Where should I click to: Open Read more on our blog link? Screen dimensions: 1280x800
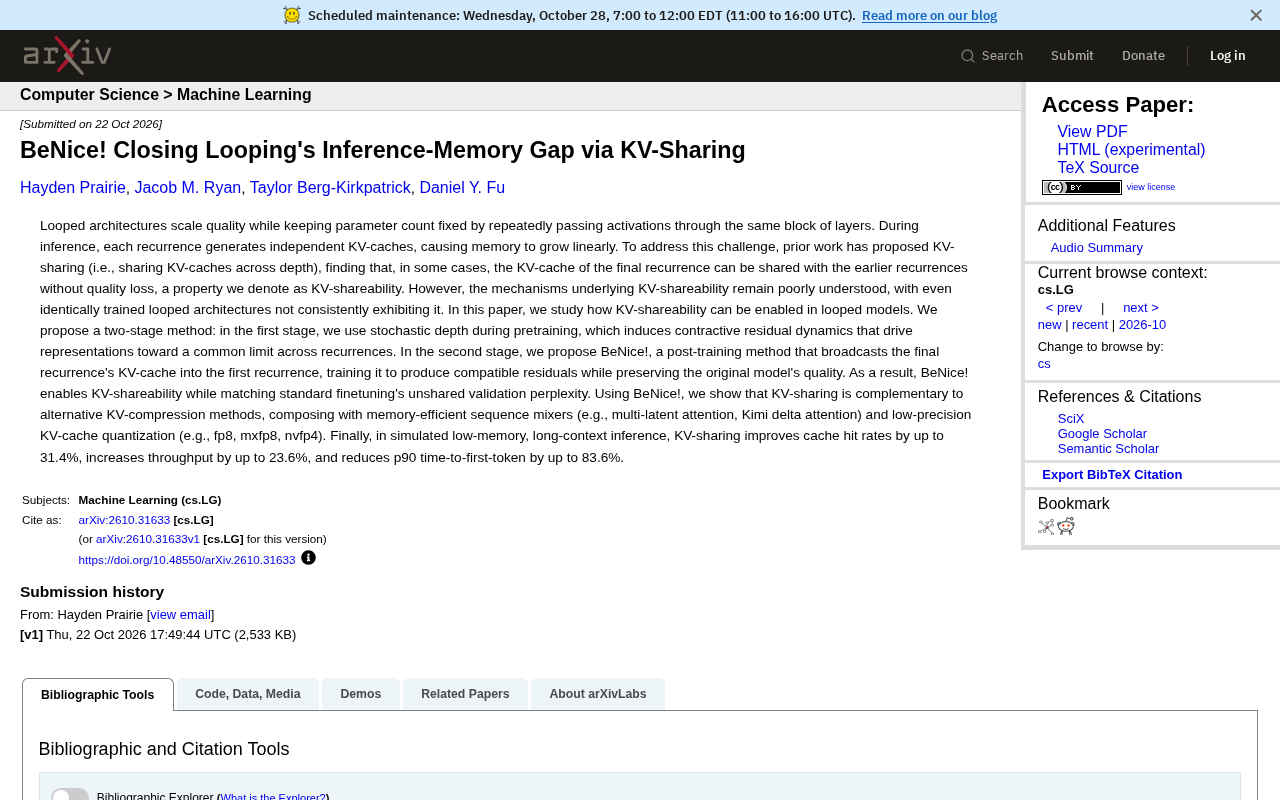(929, 15)
